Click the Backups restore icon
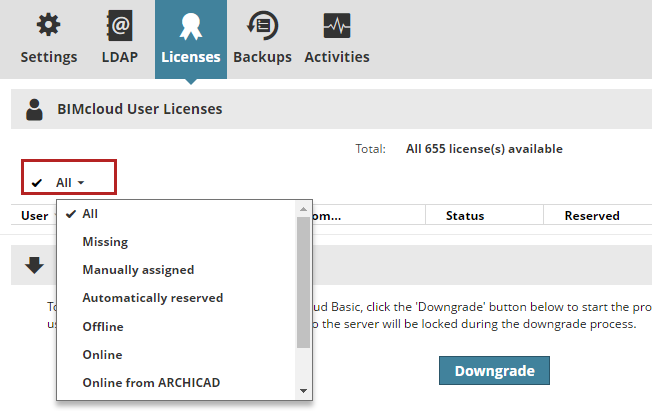Viewport: 652px width, 411px height. [262, 25]
